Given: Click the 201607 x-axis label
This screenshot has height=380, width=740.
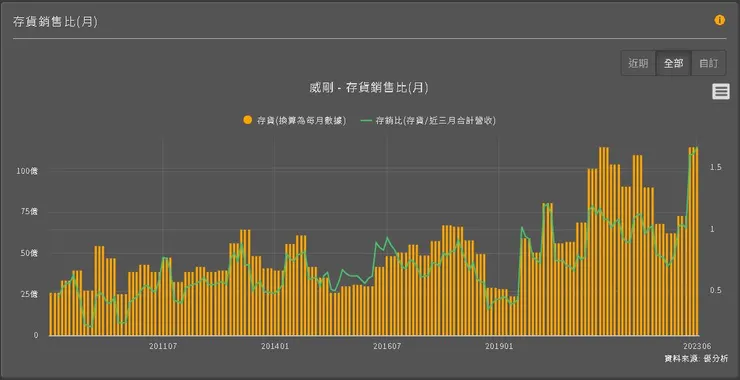Looking at the screenshot, I should 387,346.
